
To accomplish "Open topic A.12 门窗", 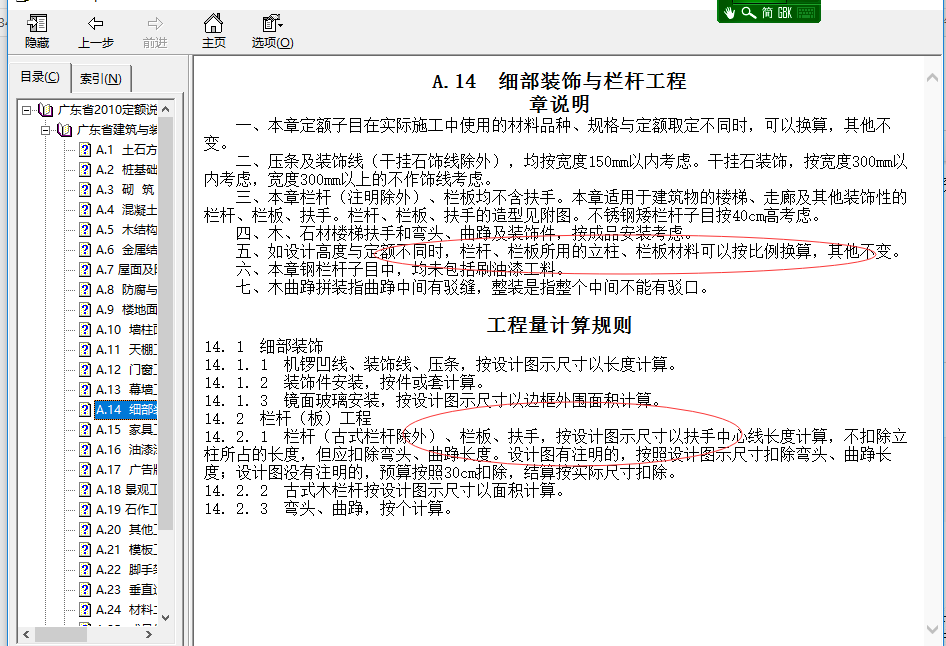I will (x=126, y=369).
